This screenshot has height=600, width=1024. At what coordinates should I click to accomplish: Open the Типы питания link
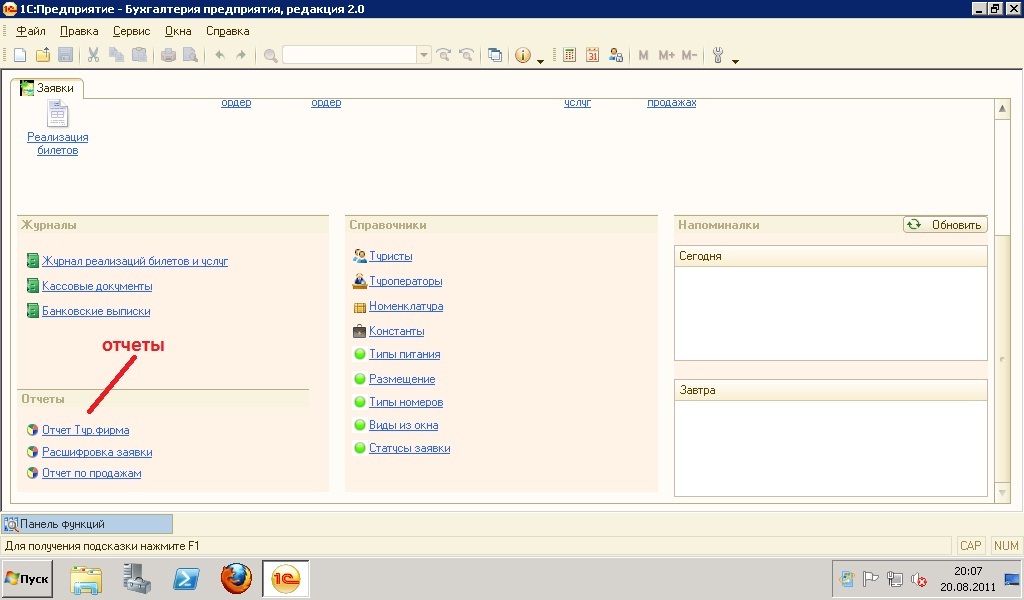pyautogui.click(x=404, y=355)
